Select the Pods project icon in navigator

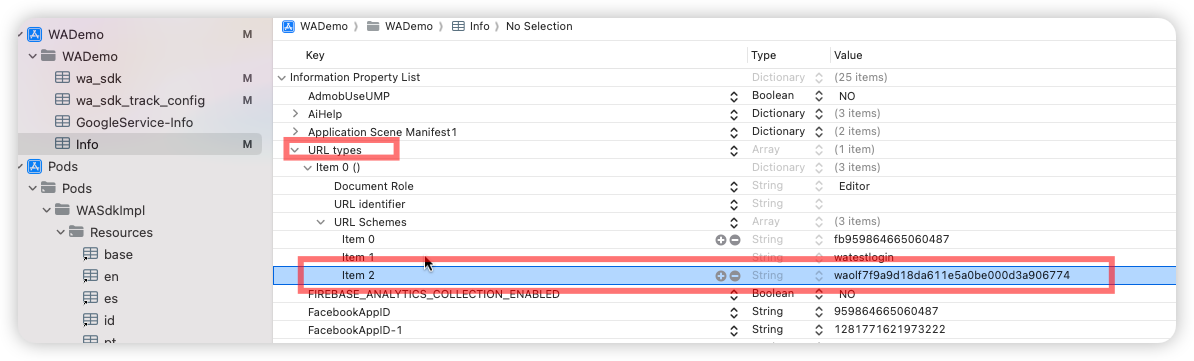34,166
